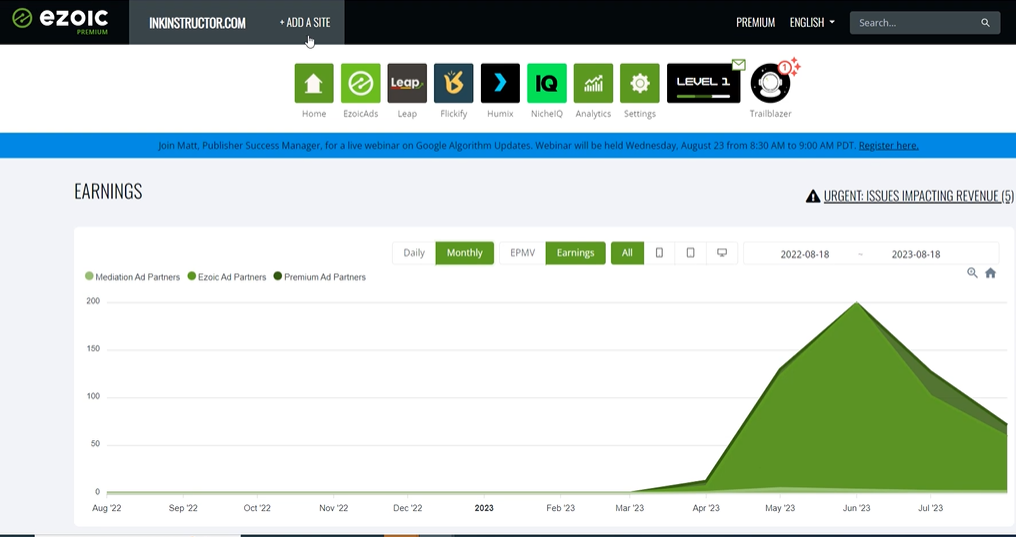Toggle Premium Ad Partners legend series
This screenshot has height=537, width=1016.
click(319, 277)
